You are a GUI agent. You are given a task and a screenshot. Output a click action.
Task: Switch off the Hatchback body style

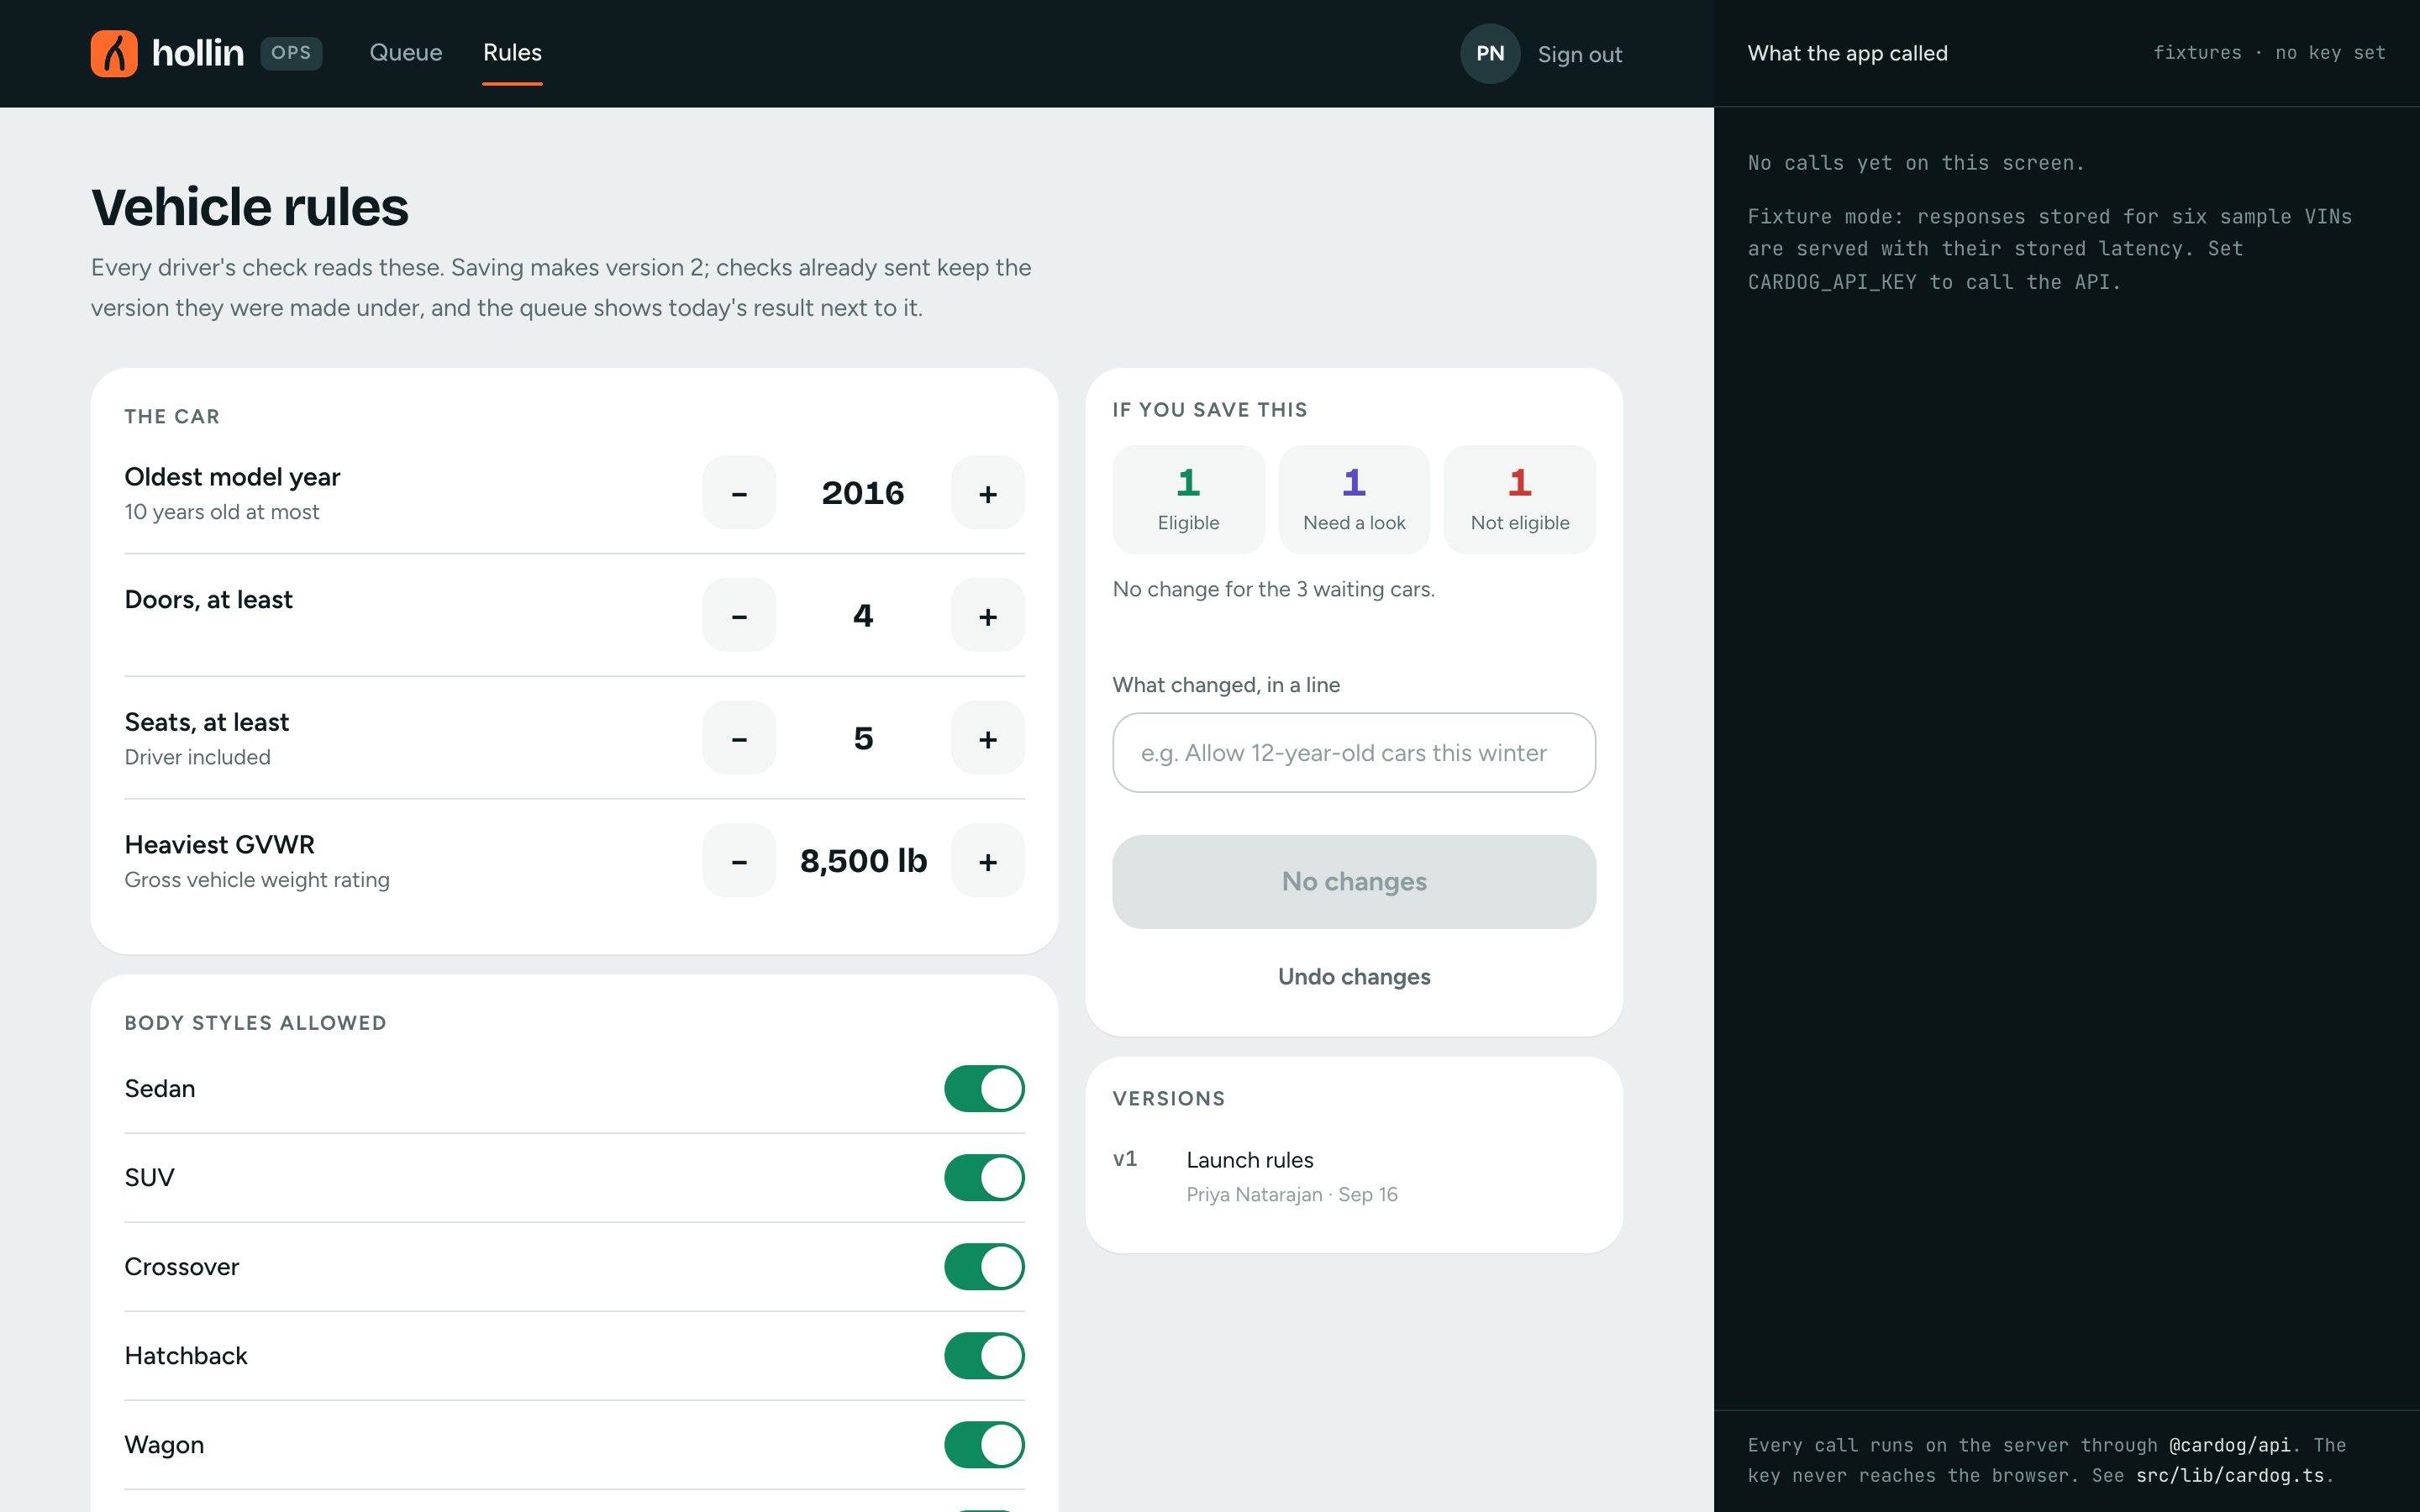click(x=984, y=1356)
